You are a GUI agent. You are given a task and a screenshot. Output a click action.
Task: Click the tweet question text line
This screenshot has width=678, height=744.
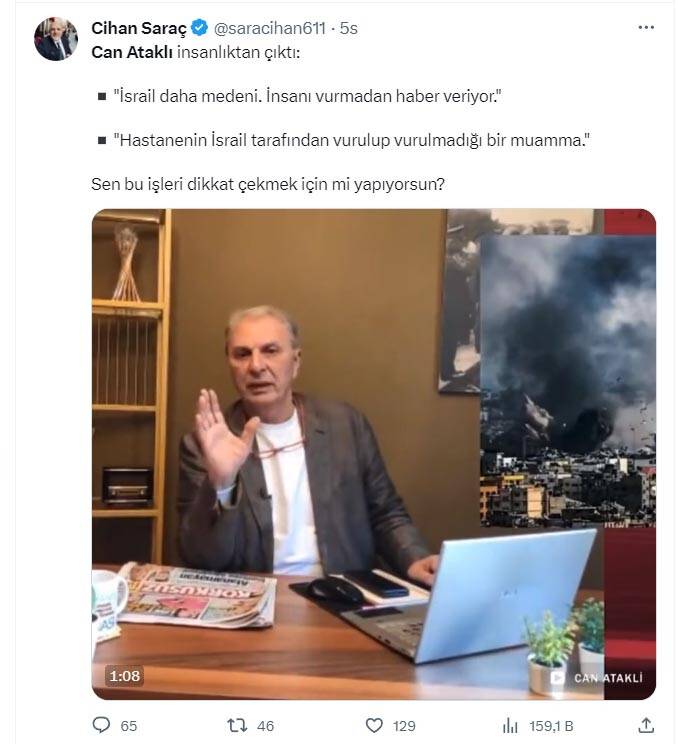(268, 184)
